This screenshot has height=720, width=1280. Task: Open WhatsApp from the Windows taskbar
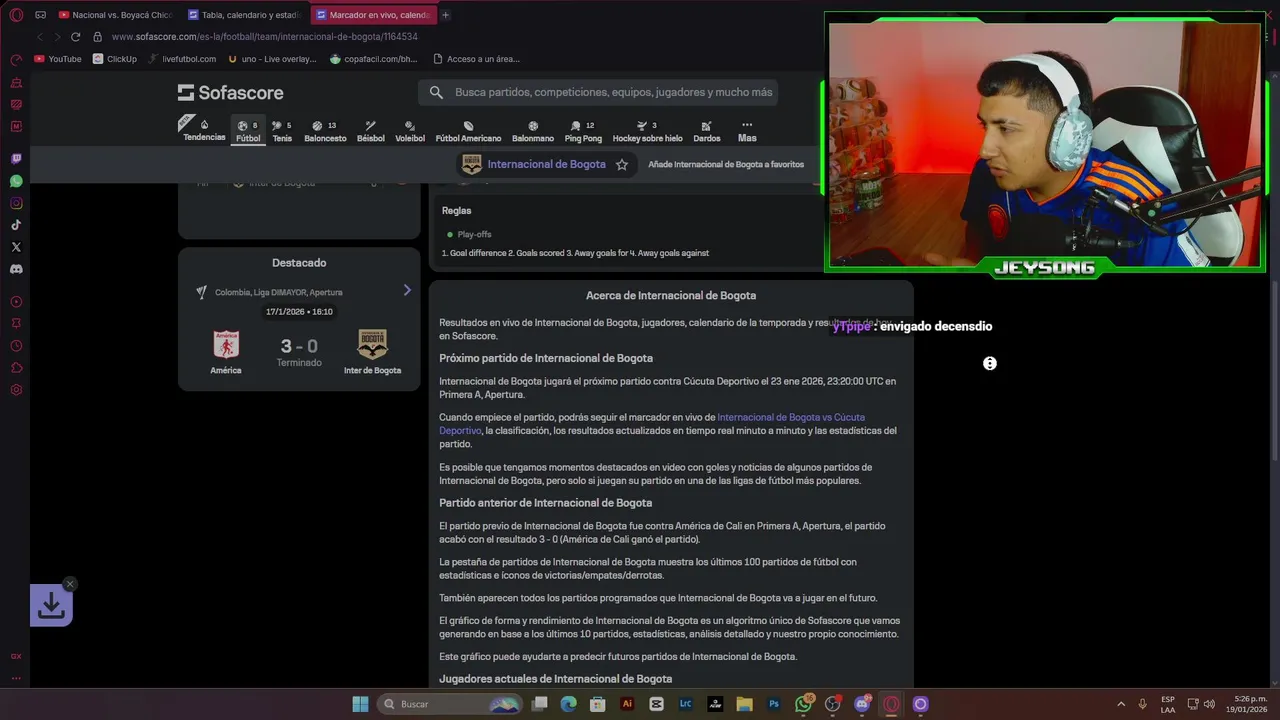pos(803,704)
